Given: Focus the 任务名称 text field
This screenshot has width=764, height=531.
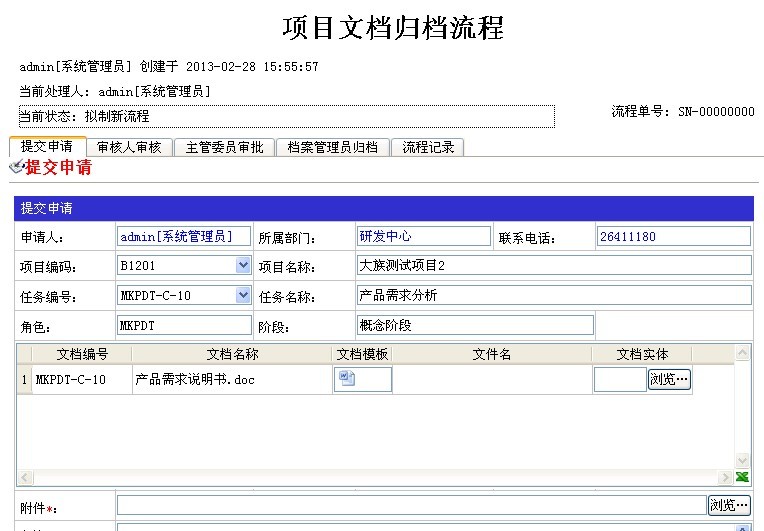Looking at the screenshot, I should pyautogui.click(x=553, y=295).
